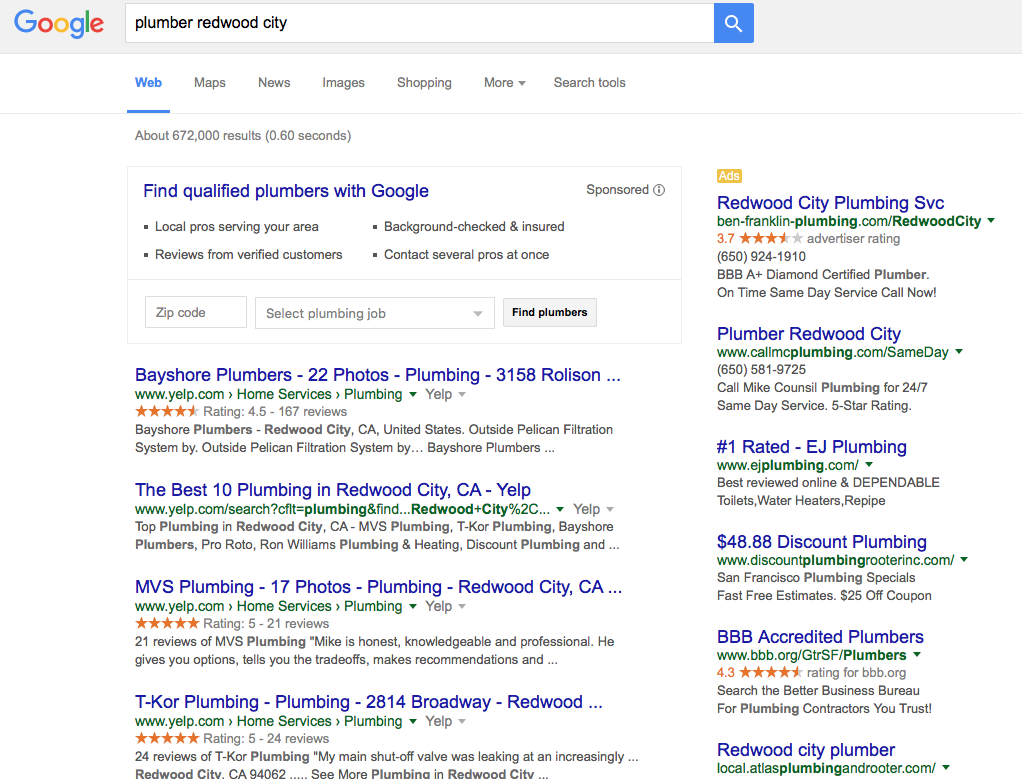Click Plumbing breadcrumb under T-Kor Plumbing
Viewport: 1022px width, 779px height.
click(373, 721)
